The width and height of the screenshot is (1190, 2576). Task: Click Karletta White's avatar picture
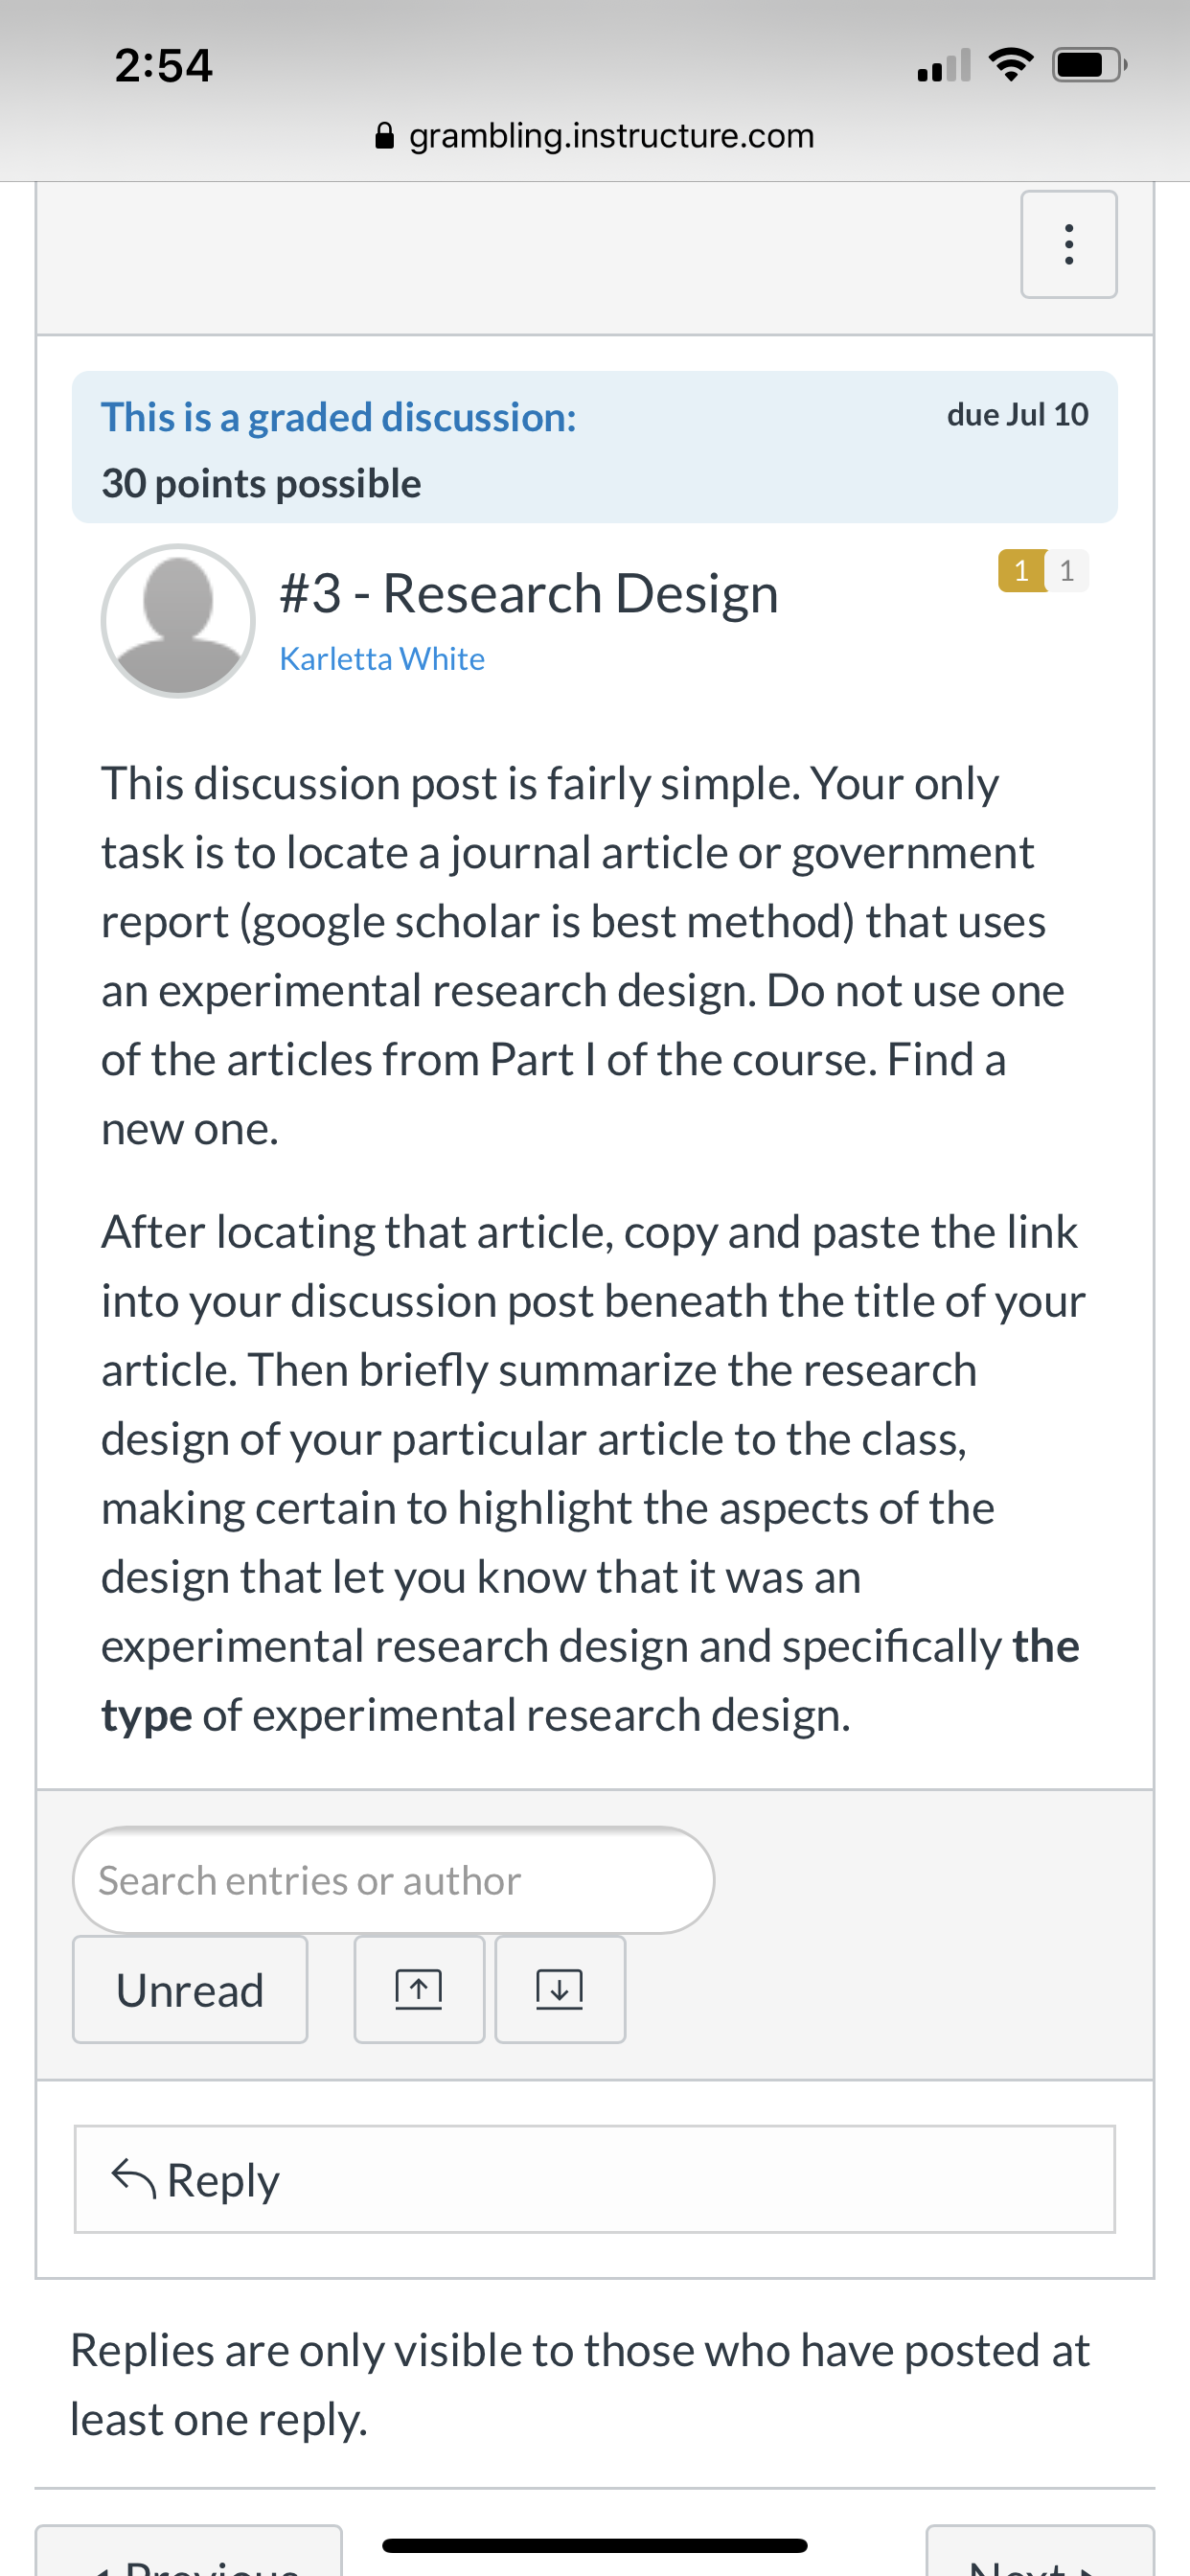click(178, 621)
